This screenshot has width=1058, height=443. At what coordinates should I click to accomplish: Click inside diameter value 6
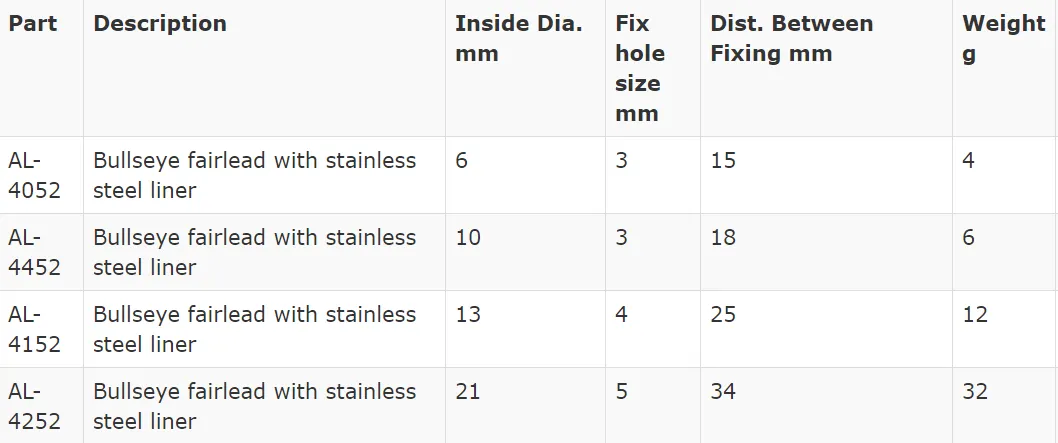[x=462, y=161]
